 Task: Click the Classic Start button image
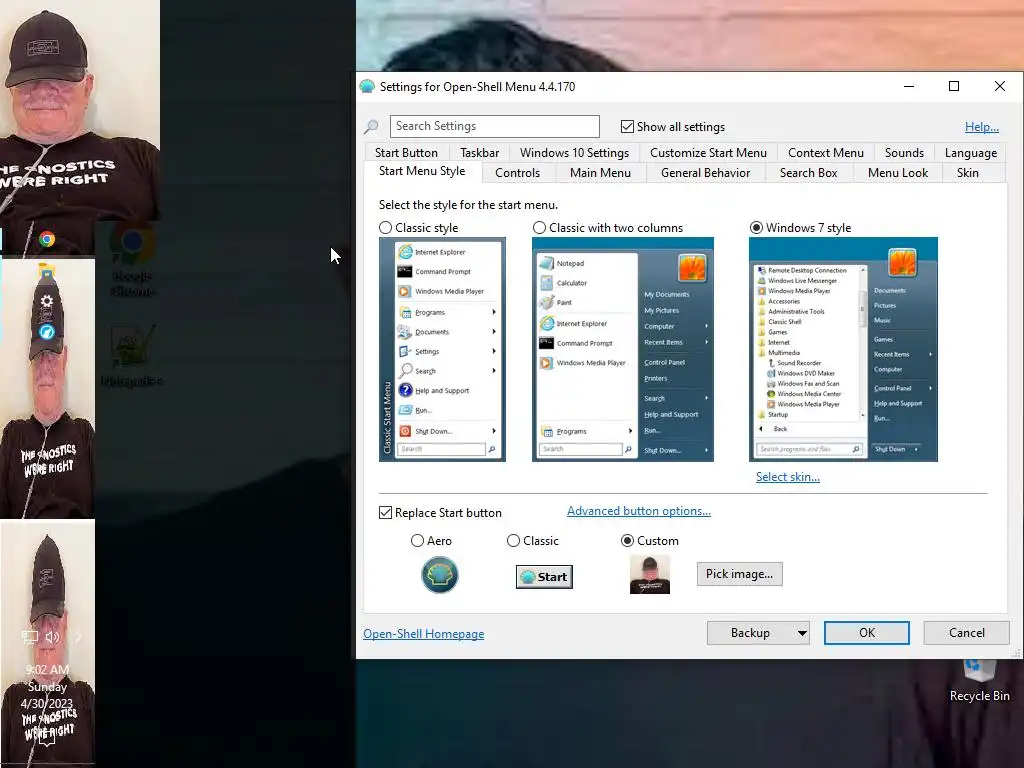pos(544,577)
